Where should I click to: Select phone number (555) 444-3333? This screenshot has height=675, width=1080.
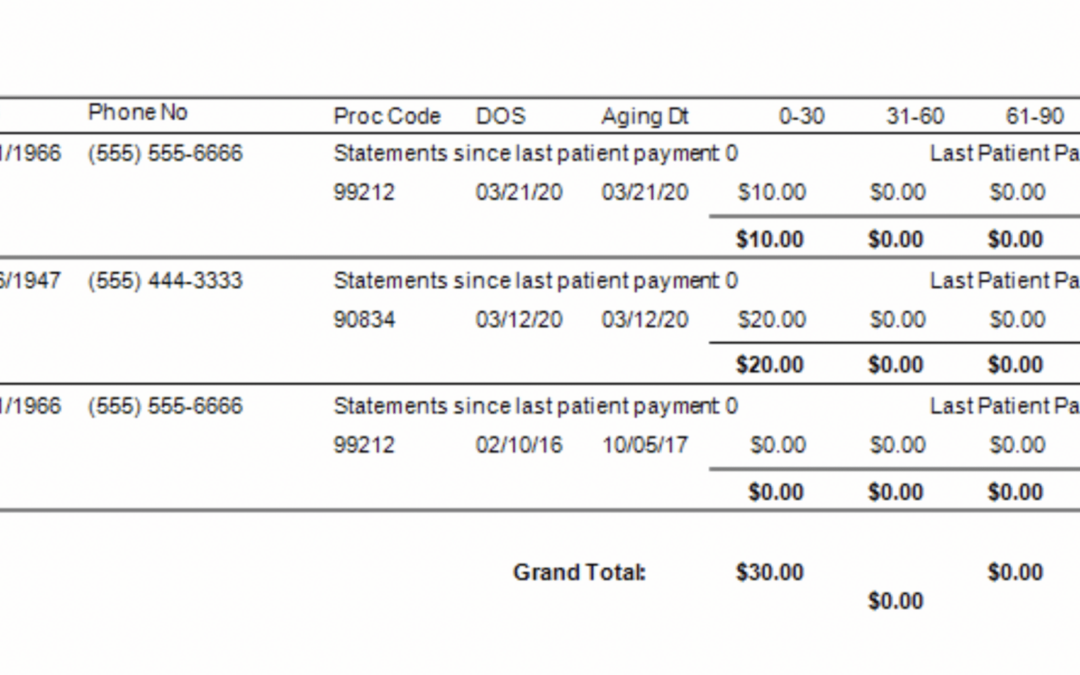tap(165, 281)
